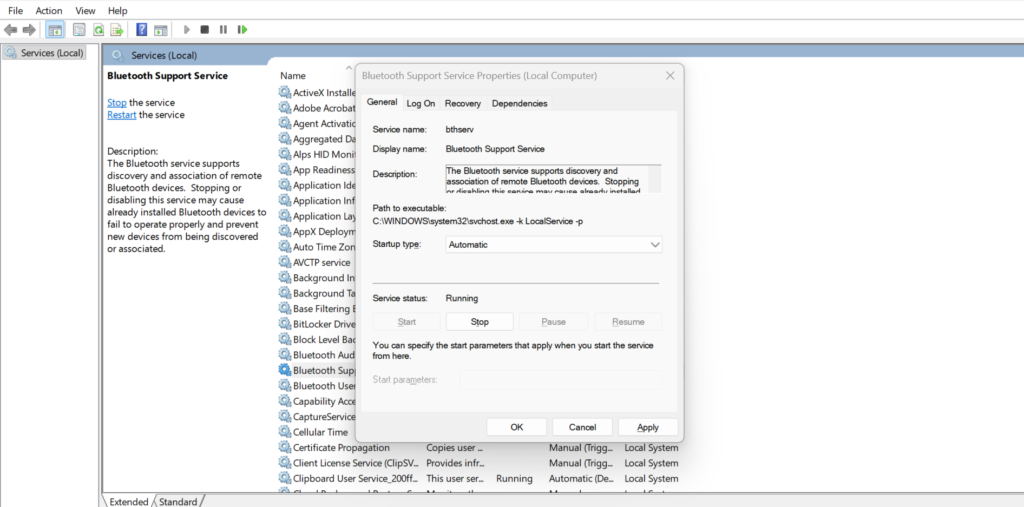This screenshot has height=507, width=1024.
Task: Click the Restart Service toolbar icon
Action: tap(242, 29)
